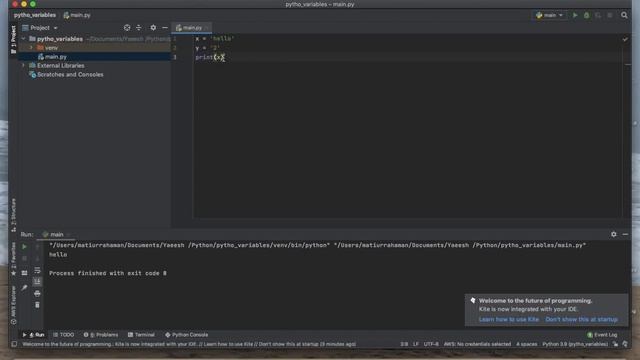Screen dimensions: 640x360
Task: Run the main configuration from toolbar
Action: pos(575,15)
